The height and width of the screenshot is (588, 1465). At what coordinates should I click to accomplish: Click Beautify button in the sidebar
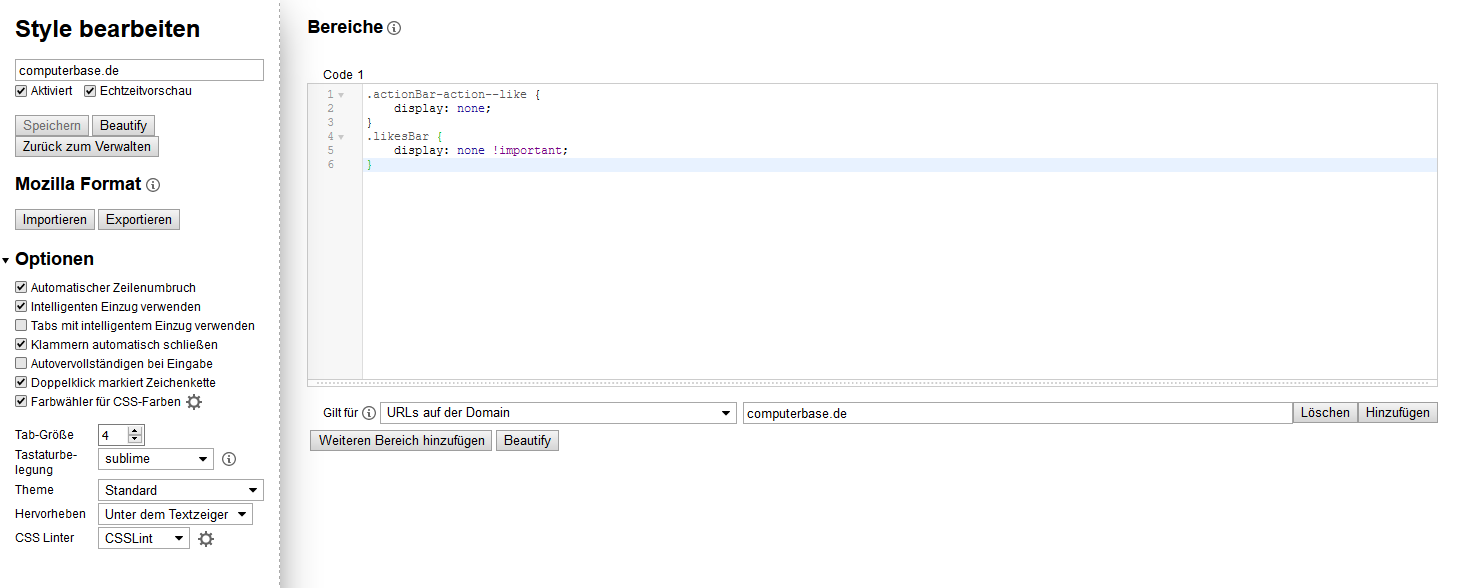[123, 126]
